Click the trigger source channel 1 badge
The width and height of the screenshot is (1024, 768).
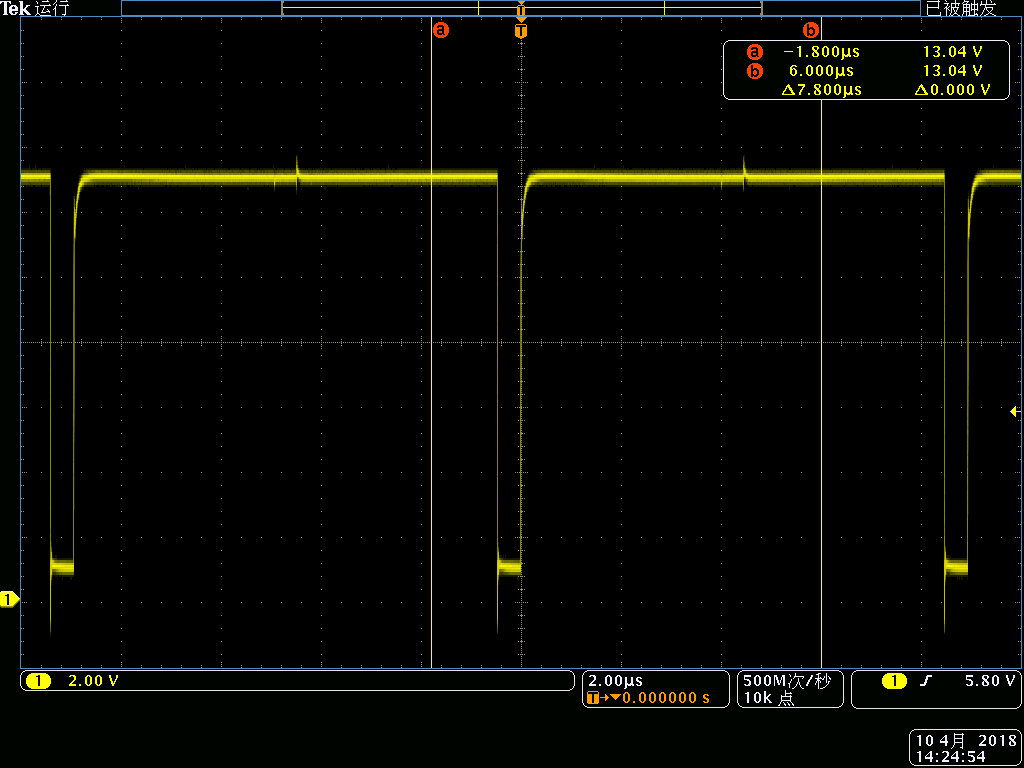click(x=894, y=681)
